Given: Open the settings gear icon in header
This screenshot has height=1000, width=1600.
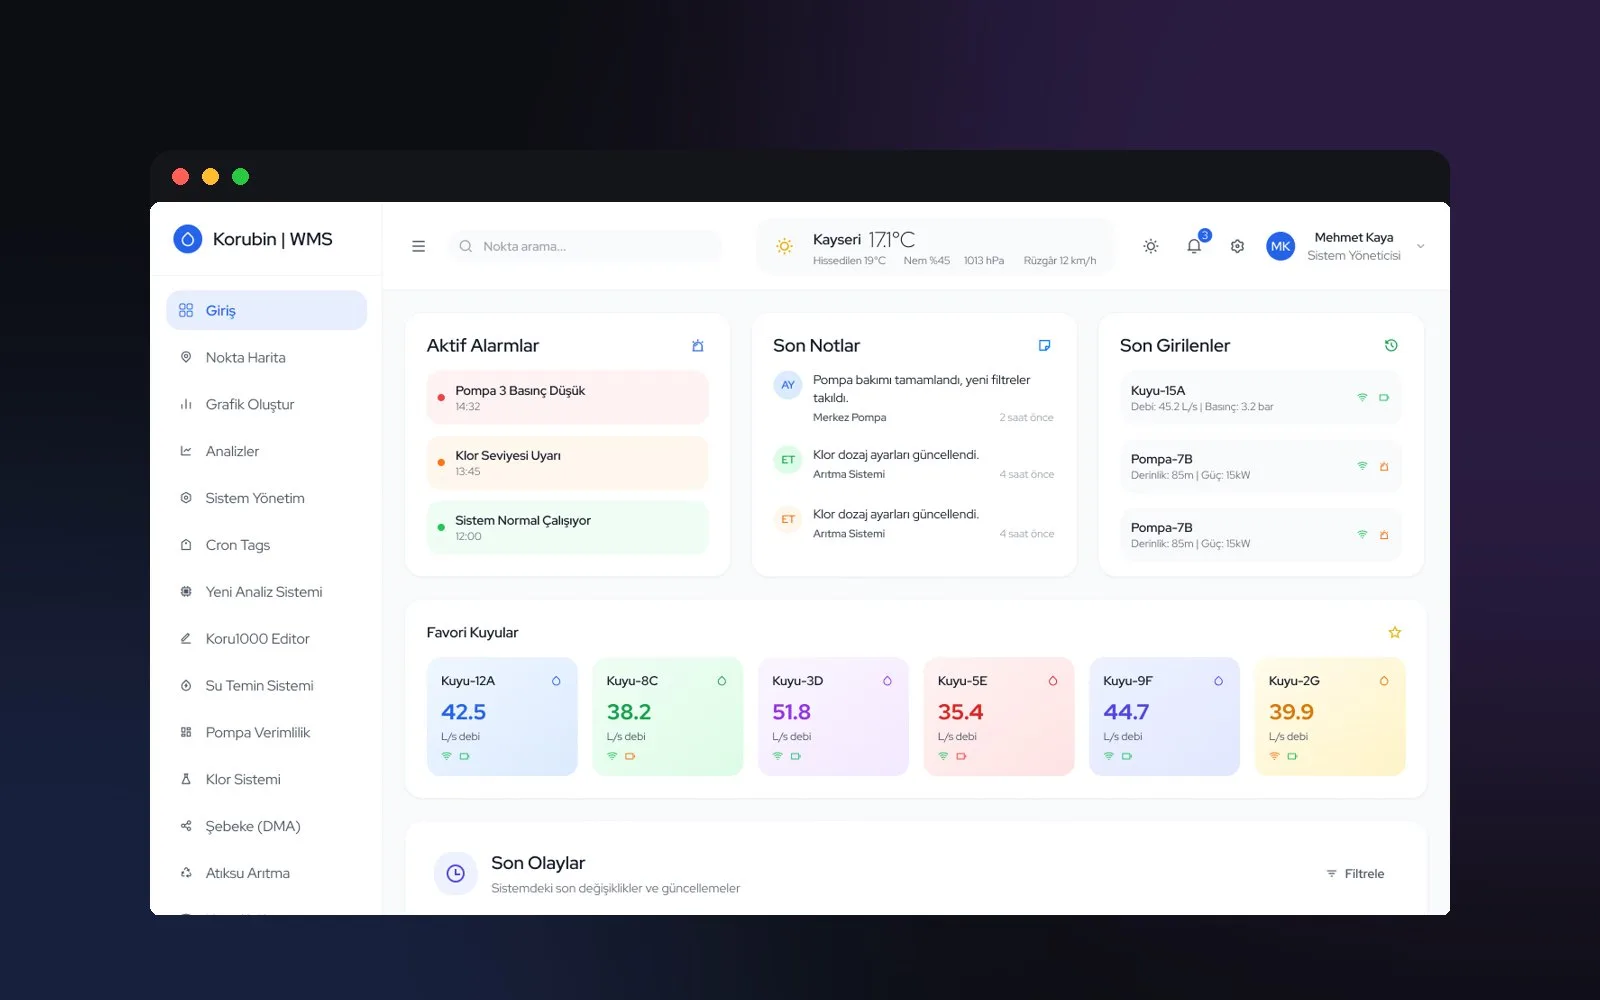Looking at the screenshot, I should pos(1237,246).
